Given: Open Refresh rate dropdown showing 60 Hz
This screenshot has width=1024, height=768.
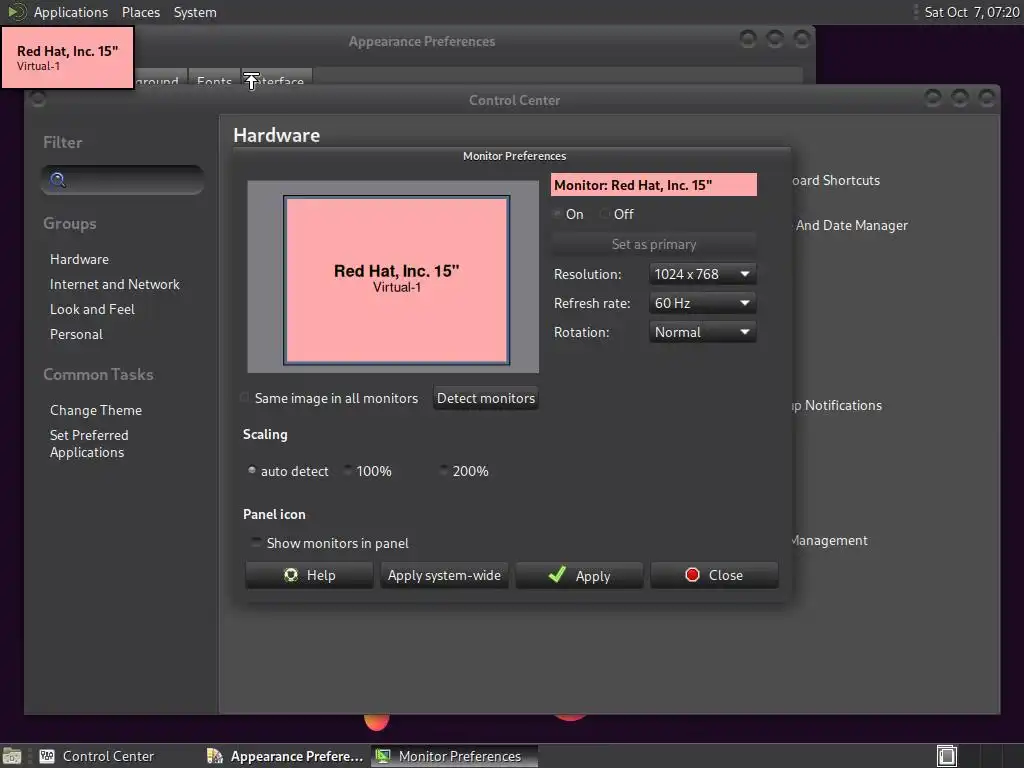Looking at the screenshot, I should (x=703, y=303).
